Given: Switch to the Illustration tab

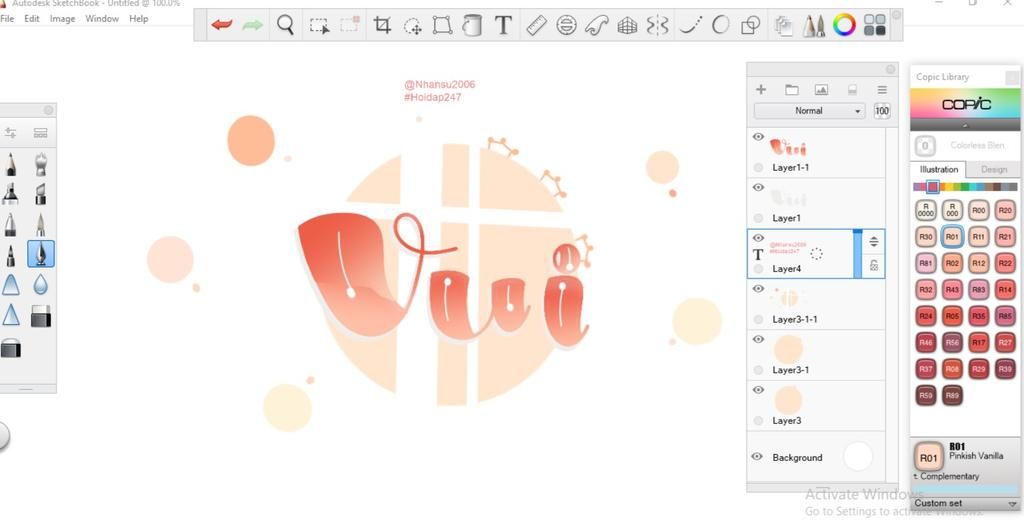Looking at the screenshot, I should coord(938,169).
